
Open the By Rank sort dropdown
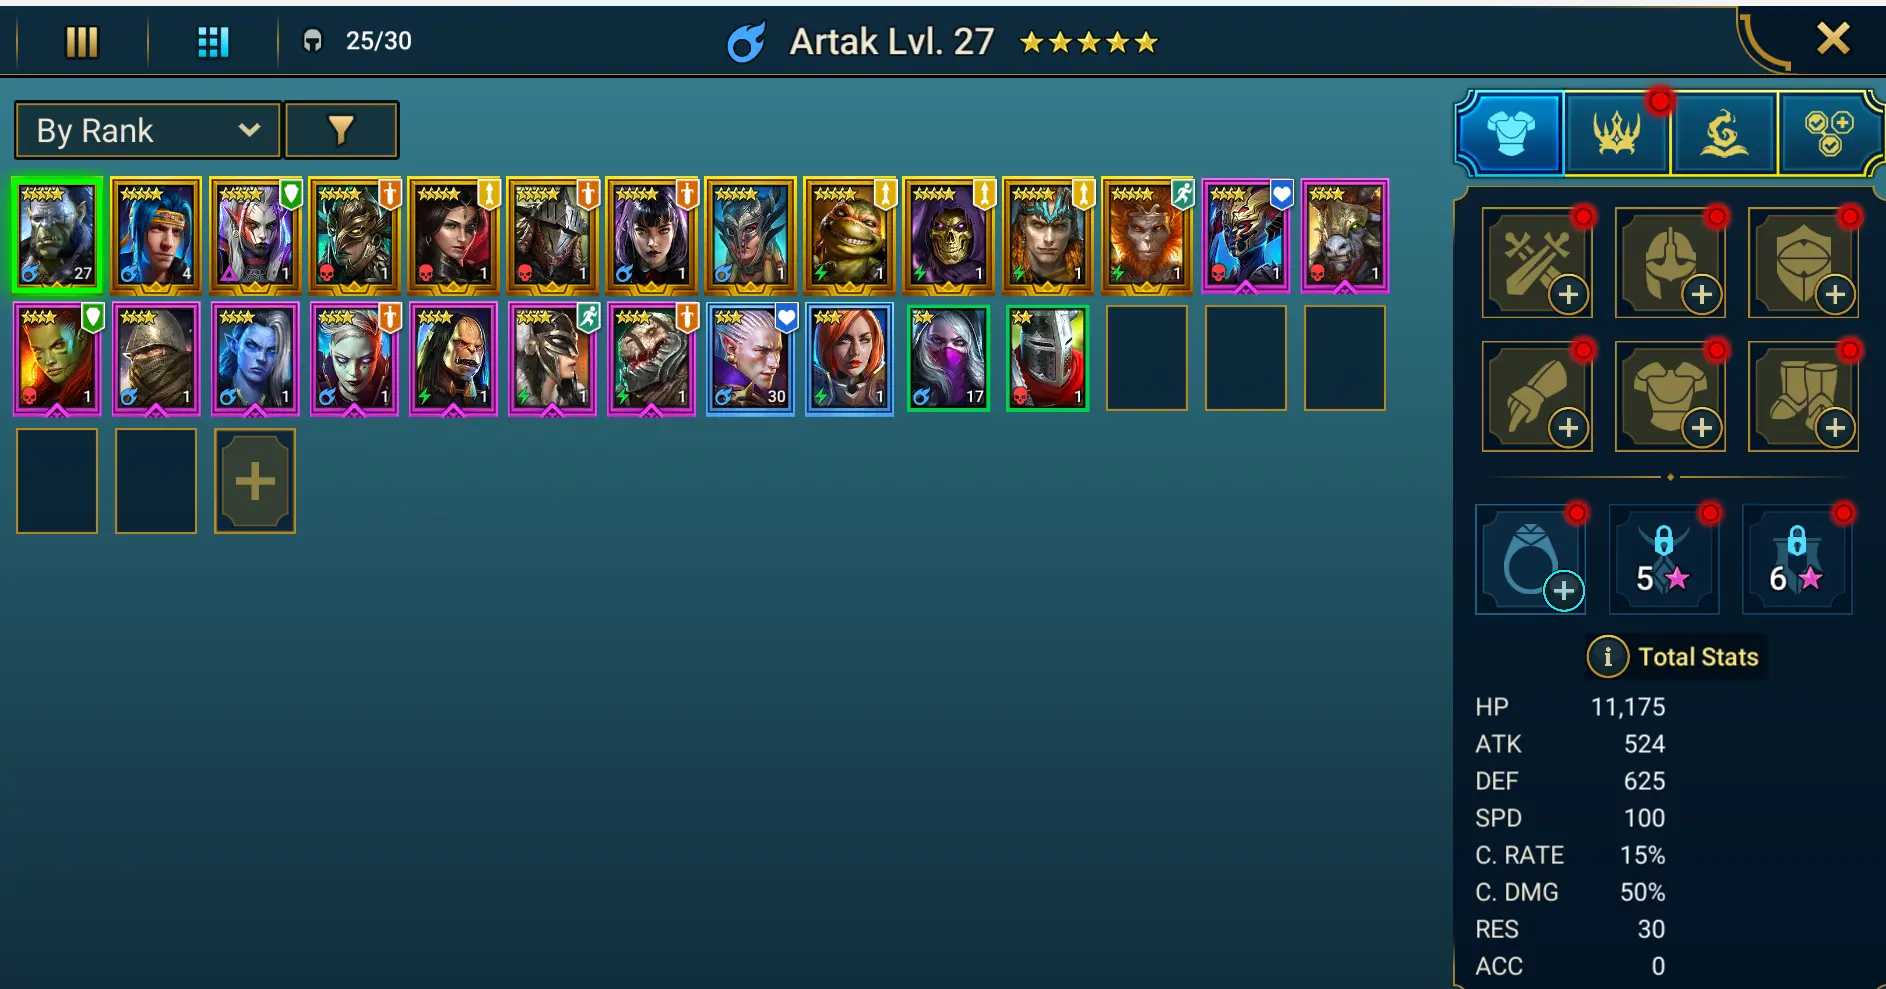148,130
